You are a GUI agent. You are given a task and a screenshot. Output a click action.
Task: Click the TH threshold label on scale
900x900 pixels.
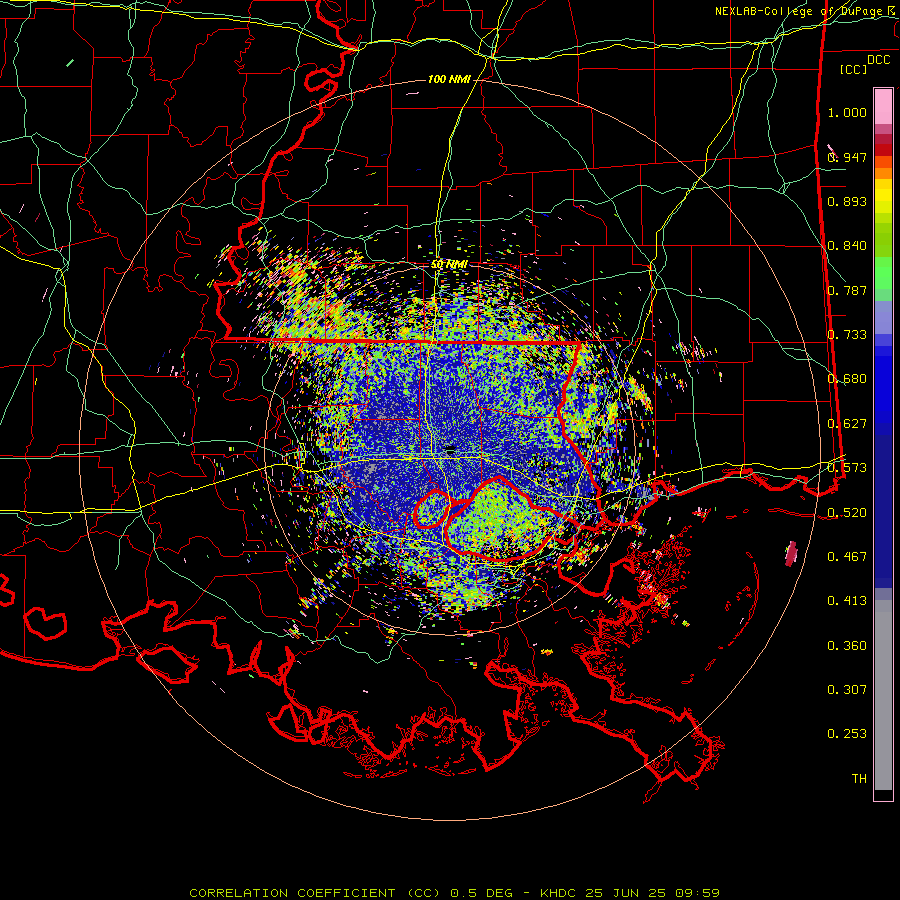click(x=859, y=779)
